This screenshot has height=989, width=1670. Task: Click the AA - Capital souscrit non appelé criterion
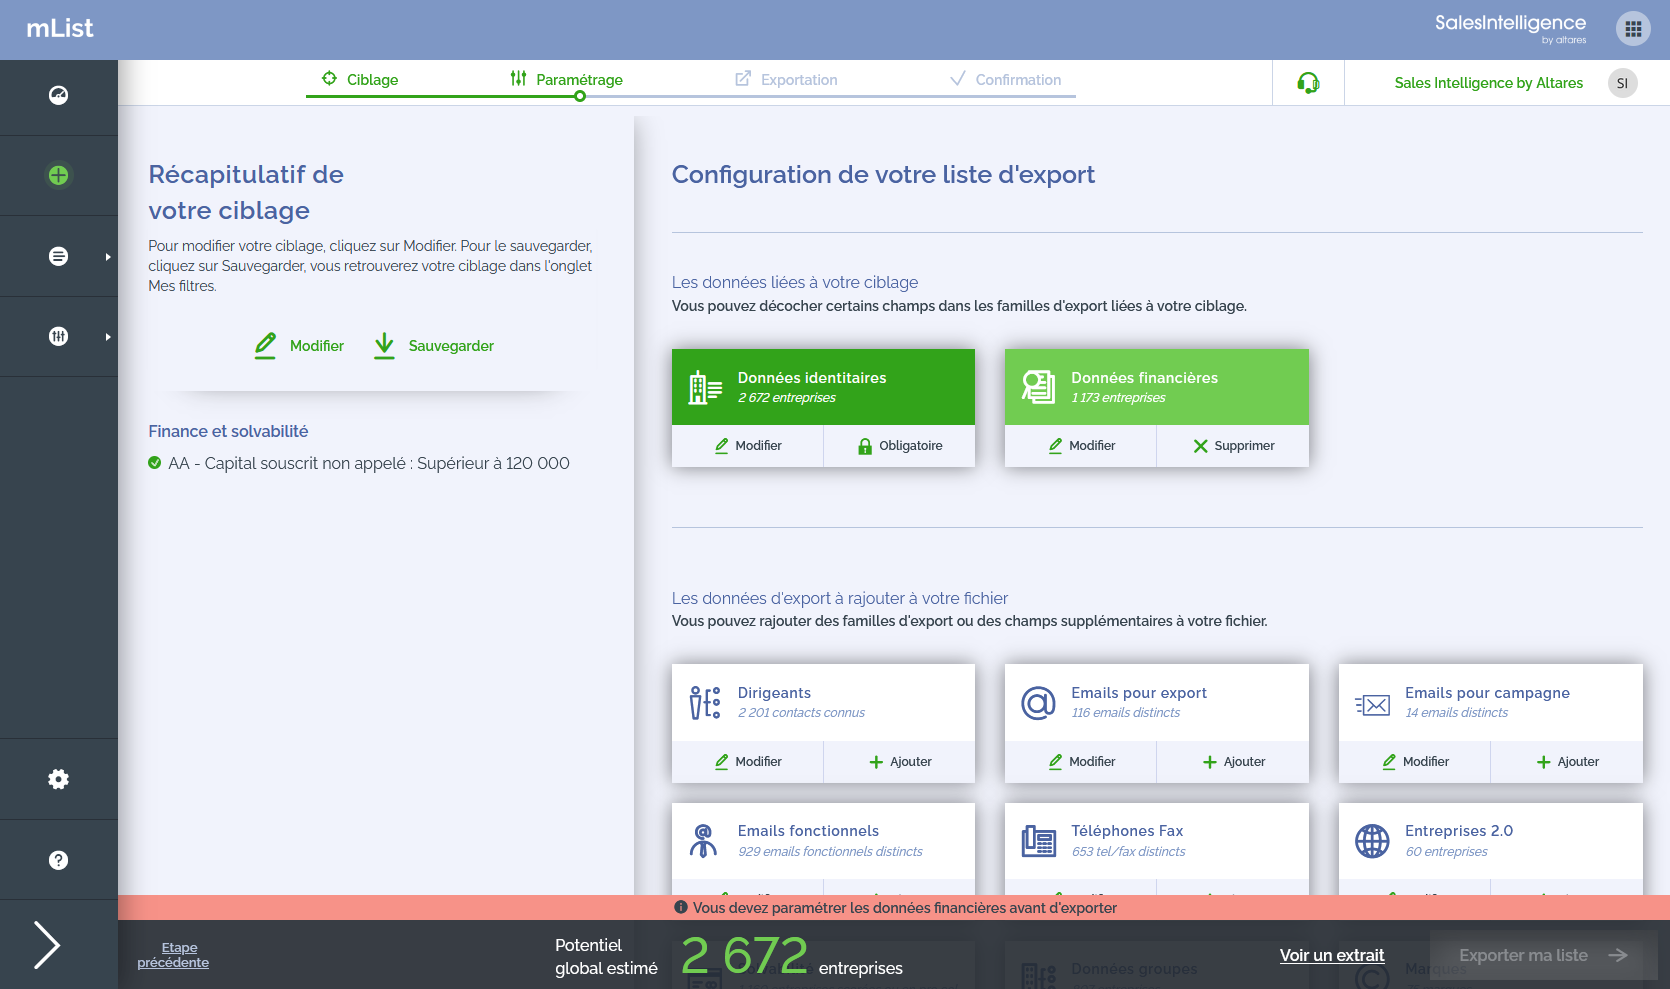(x=359, y=463)
